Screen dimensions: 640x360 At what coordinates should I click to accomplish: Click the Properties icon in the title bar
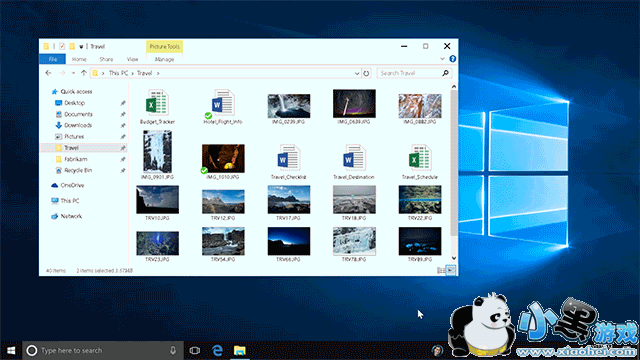coord(62,47)
